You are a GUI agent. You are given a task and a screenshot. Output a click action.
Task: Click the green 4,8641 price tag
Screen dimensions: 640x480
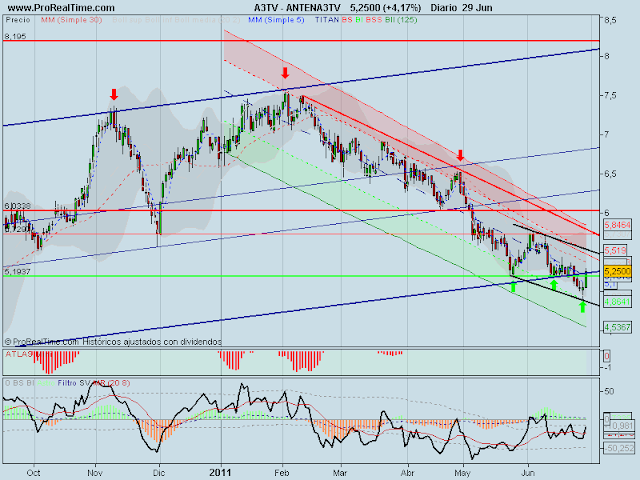(x=618, y=302)
